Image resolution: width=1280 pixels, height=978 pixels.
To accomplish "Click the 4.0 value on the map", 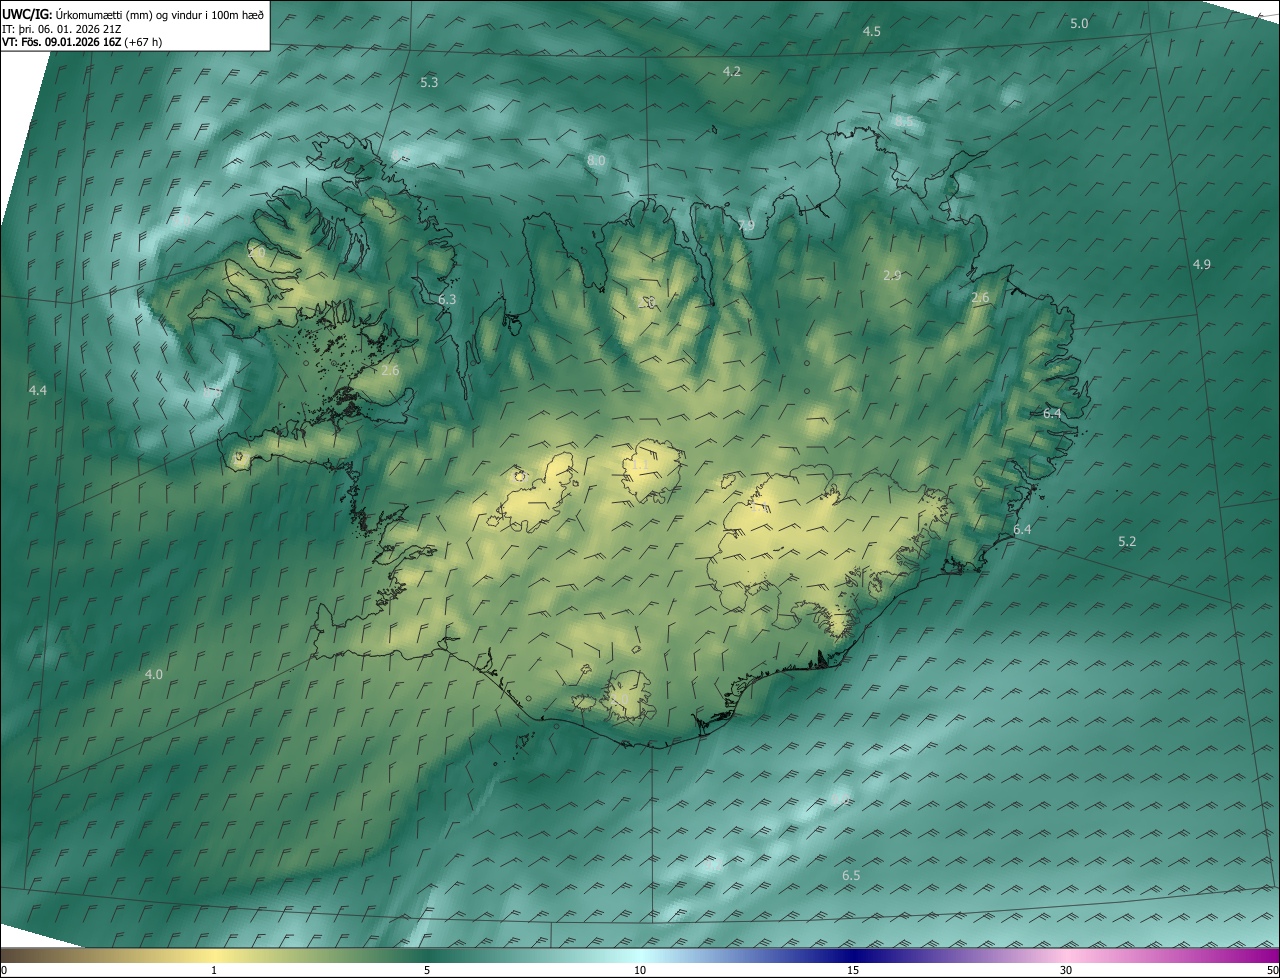I will 153,675.
